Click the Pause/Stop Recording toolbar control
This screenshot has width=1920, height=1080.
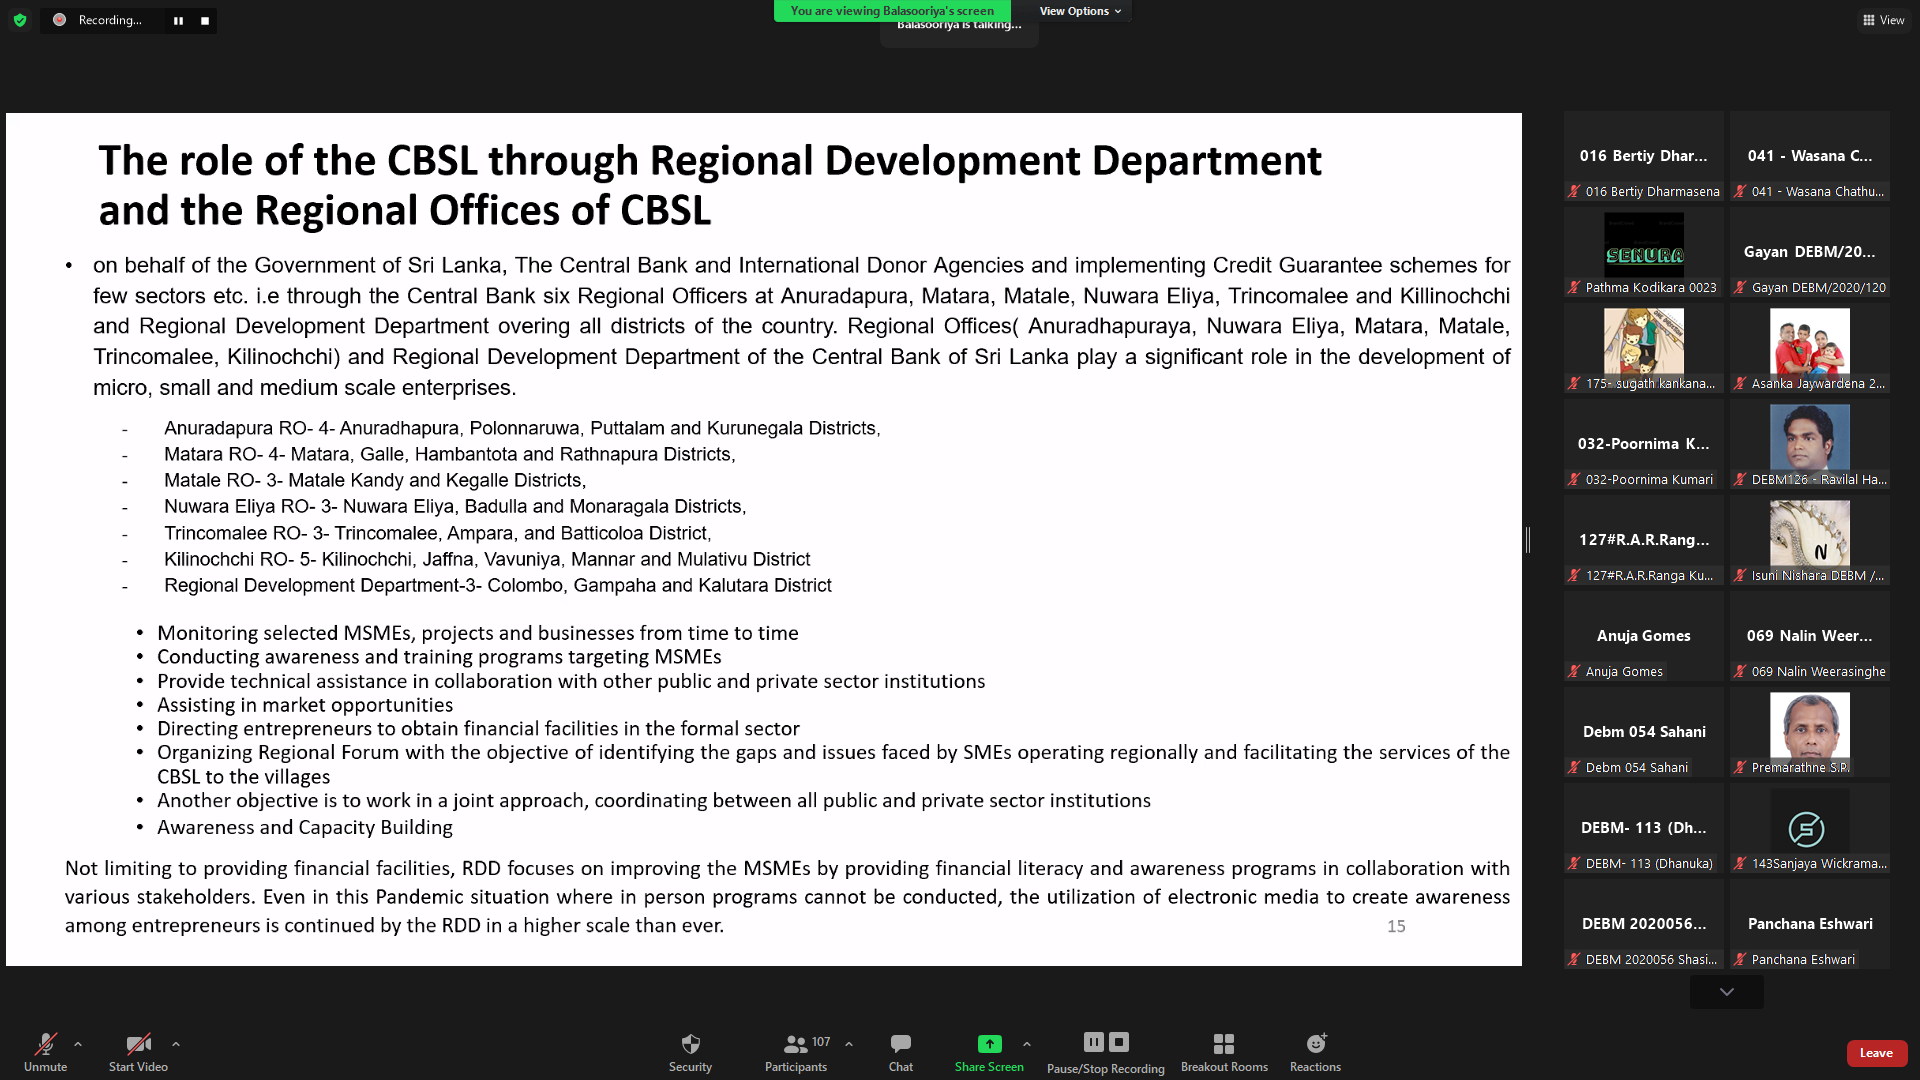pyautogui.click(x=1106, y=1052)
